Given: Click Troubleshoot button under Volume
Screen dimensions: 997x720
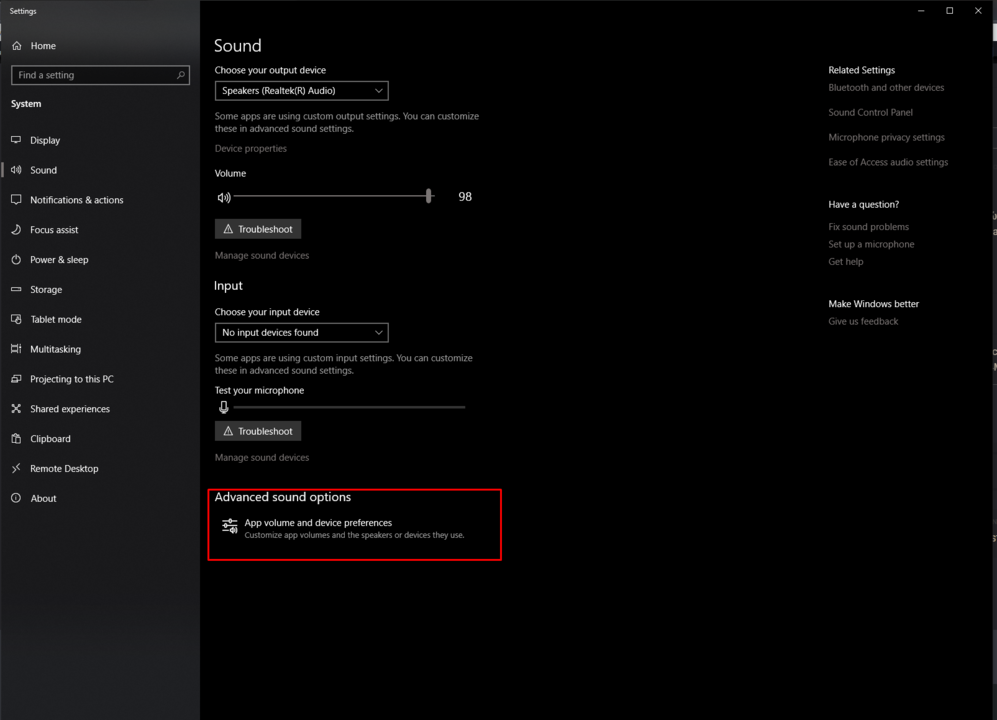Looking at the screenshot, I should (258, 229).
